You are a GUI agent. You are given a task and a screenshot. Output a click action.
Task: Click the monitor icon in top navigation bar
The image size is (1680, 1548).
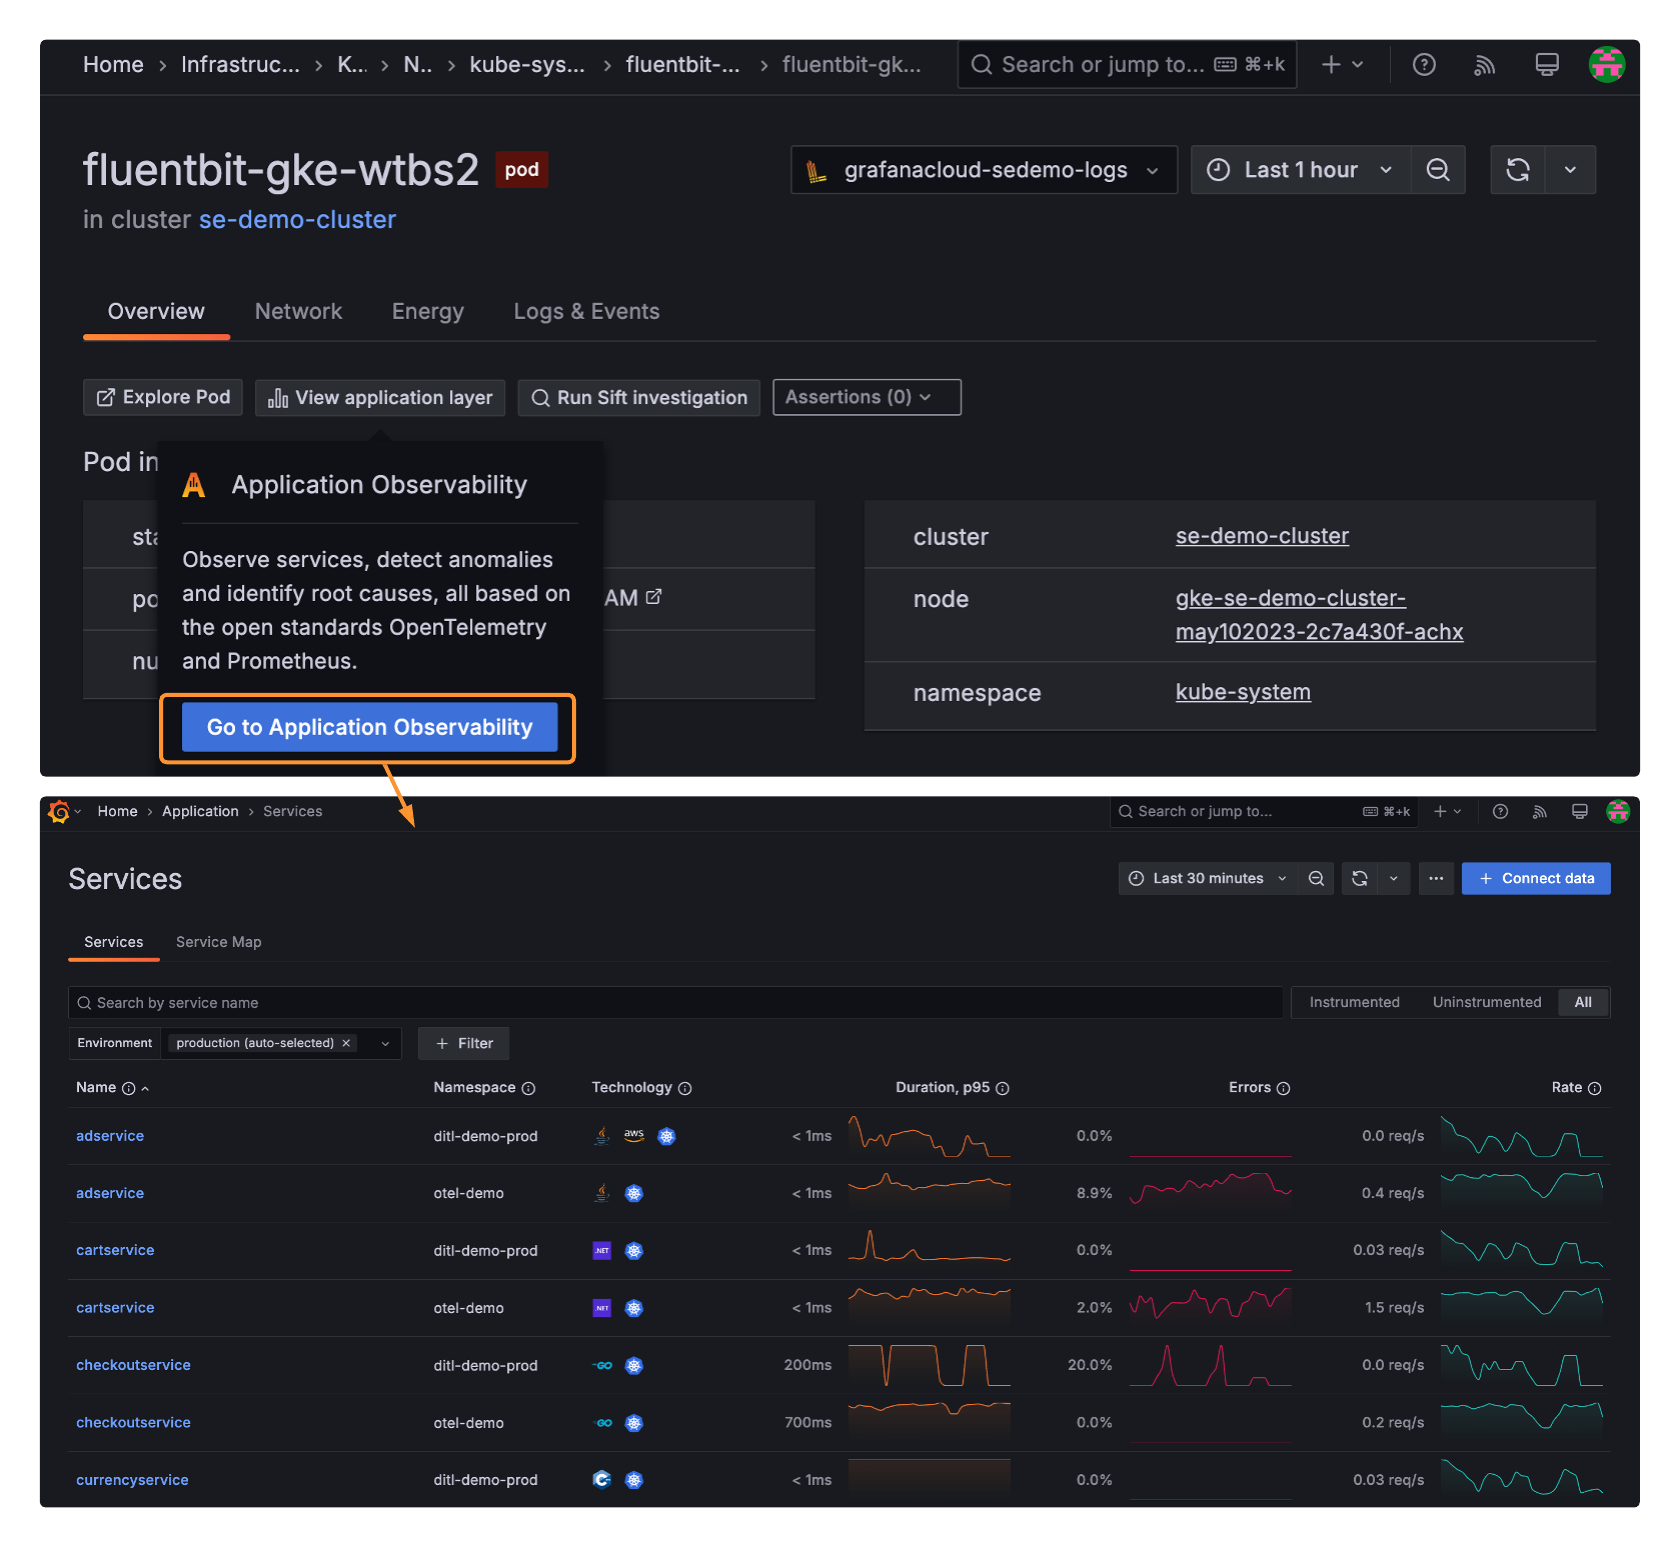1547,65
